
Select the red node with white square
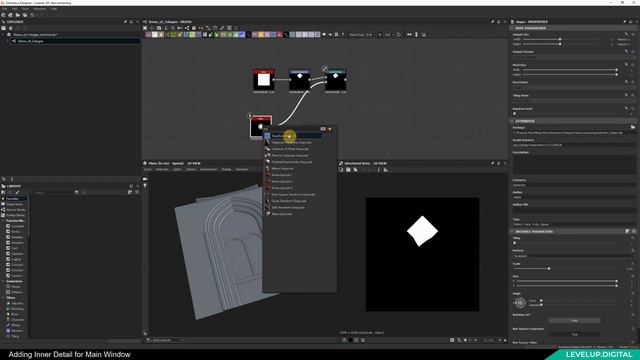click(264, 80)
